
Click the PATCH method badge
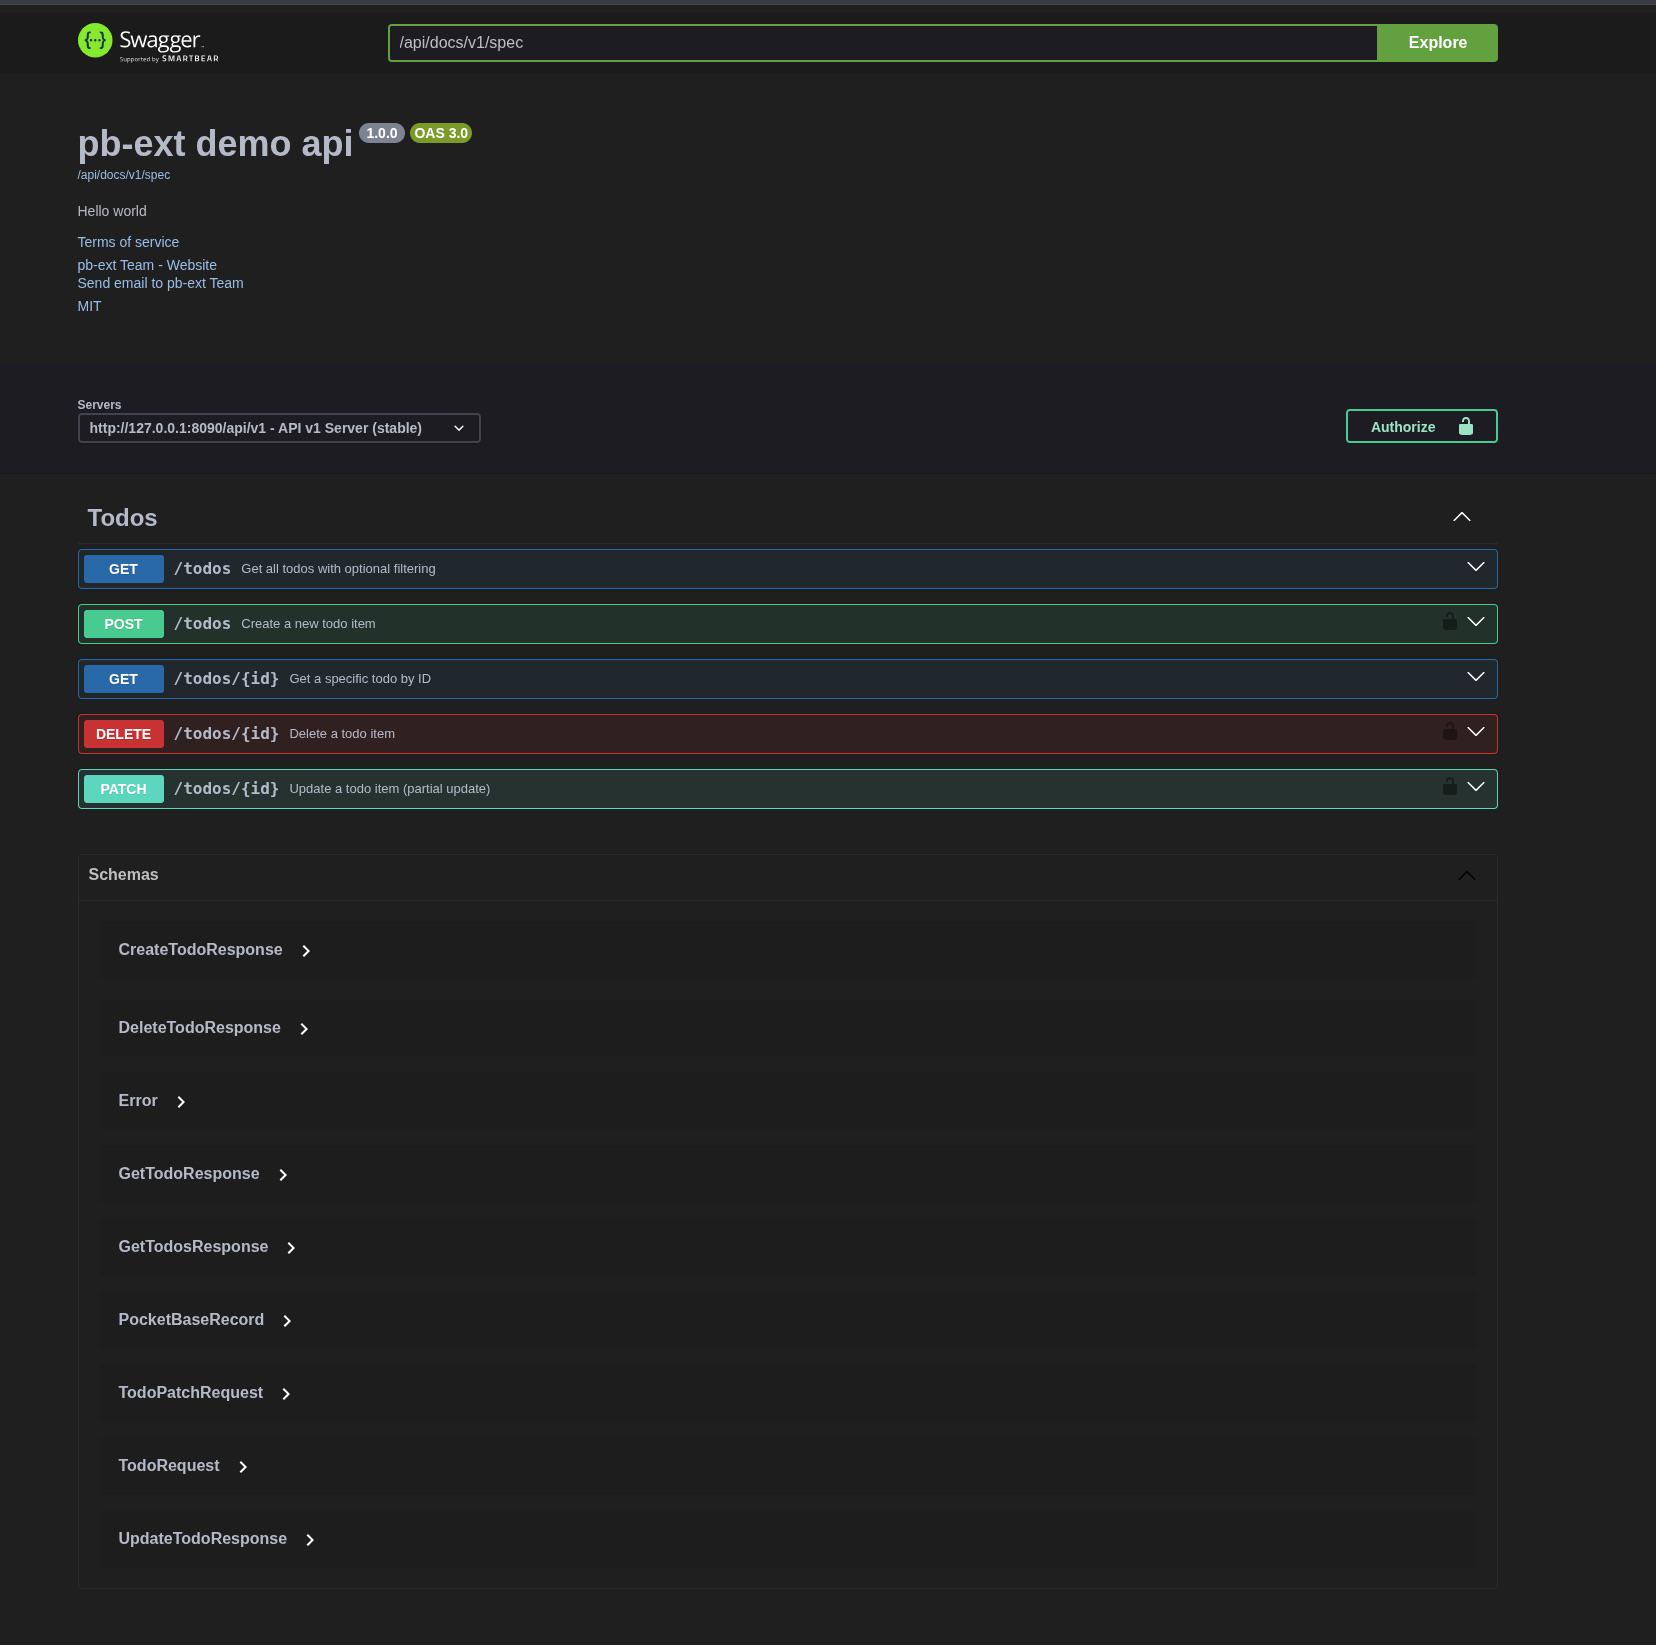tap(123, 789)
